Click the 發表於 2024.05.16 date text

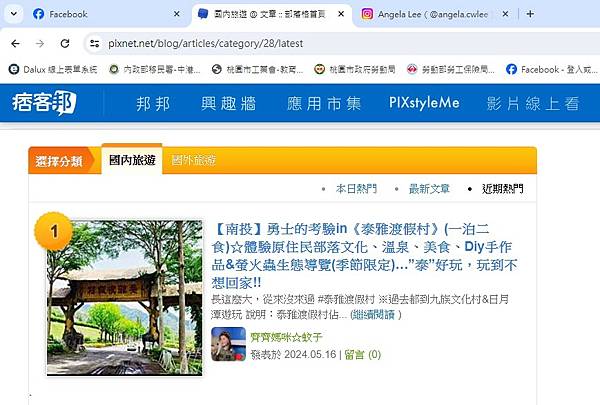pyautogui.click(x=293, y=354)
